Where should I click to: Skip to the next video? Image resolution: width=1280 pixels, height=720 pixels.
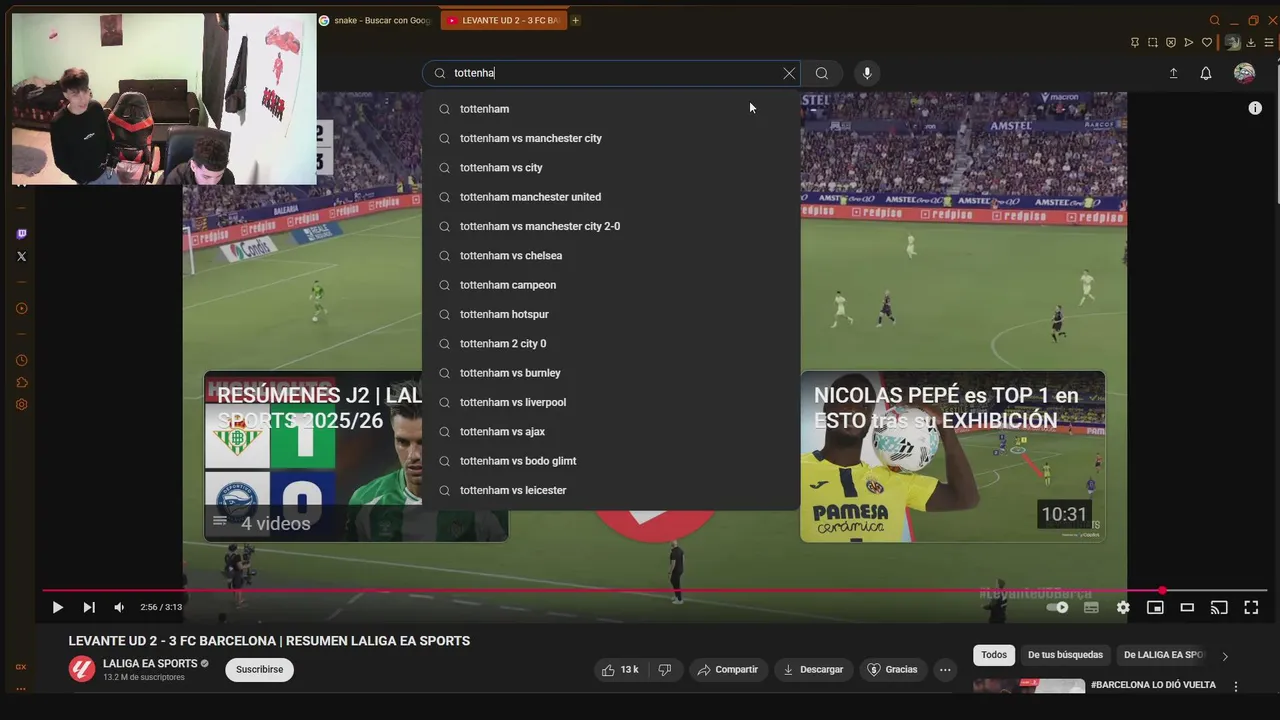(89, 607)
